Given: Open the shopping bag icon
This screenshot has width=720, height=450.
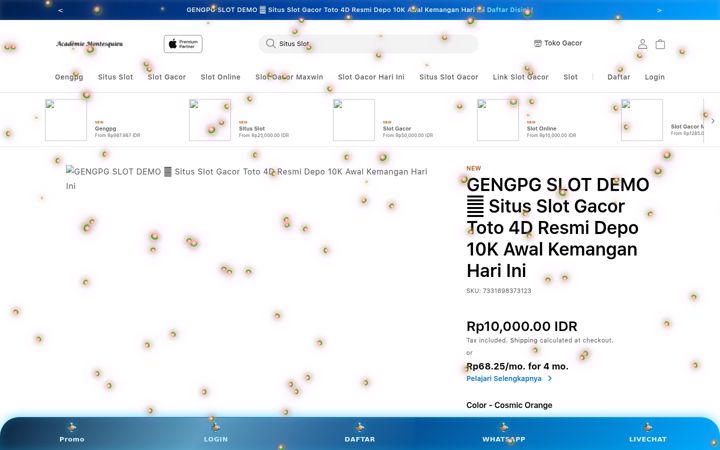Looking at the screenshot, I should point(660,44).
